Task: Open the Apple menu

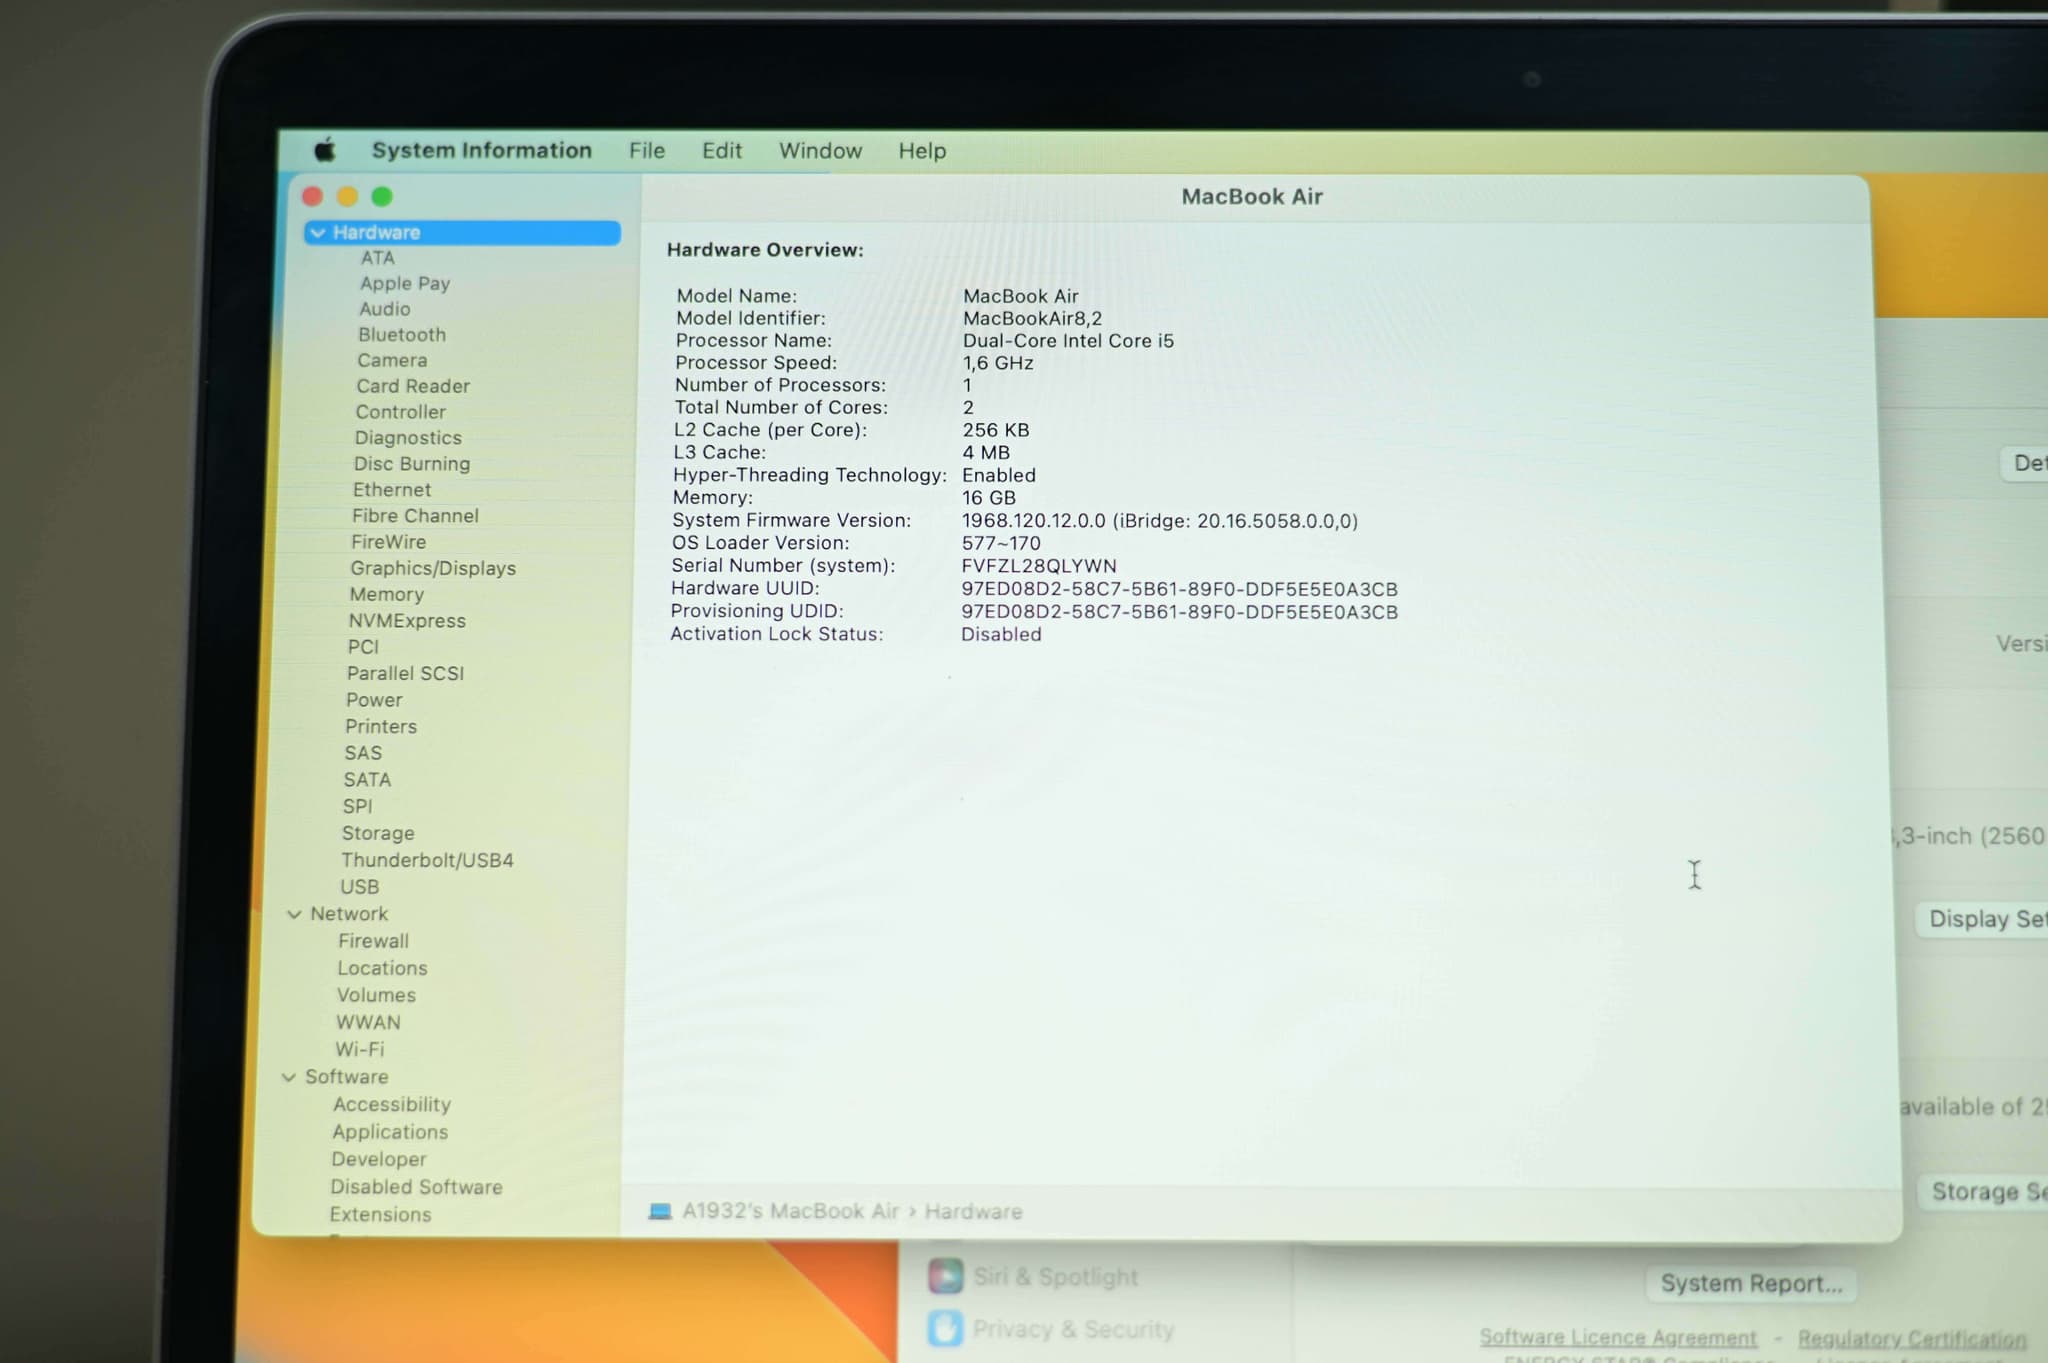Action: point(324,151)
